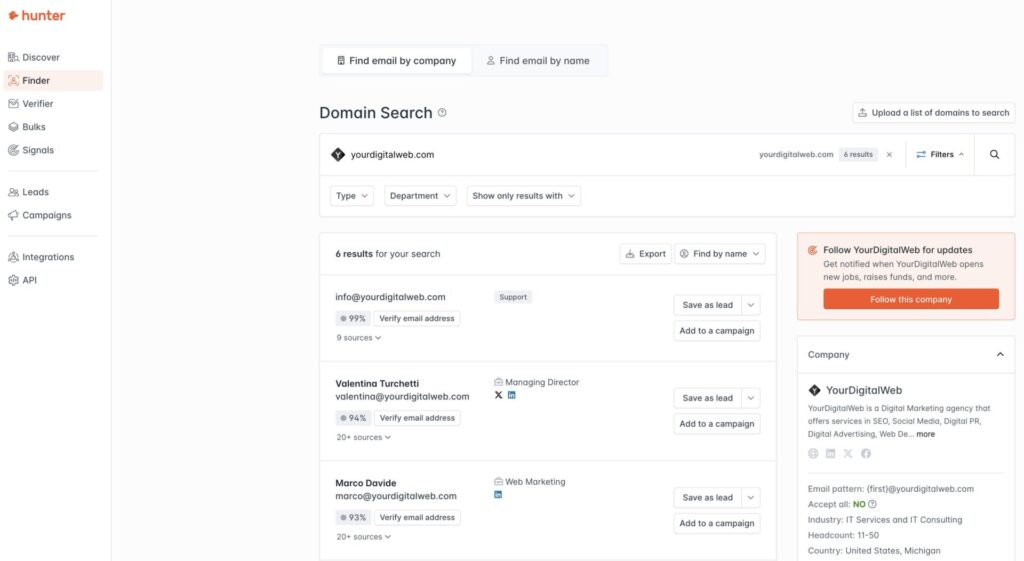Open the Find by name dropdown

pyautogui.click(x=720, y=254)
